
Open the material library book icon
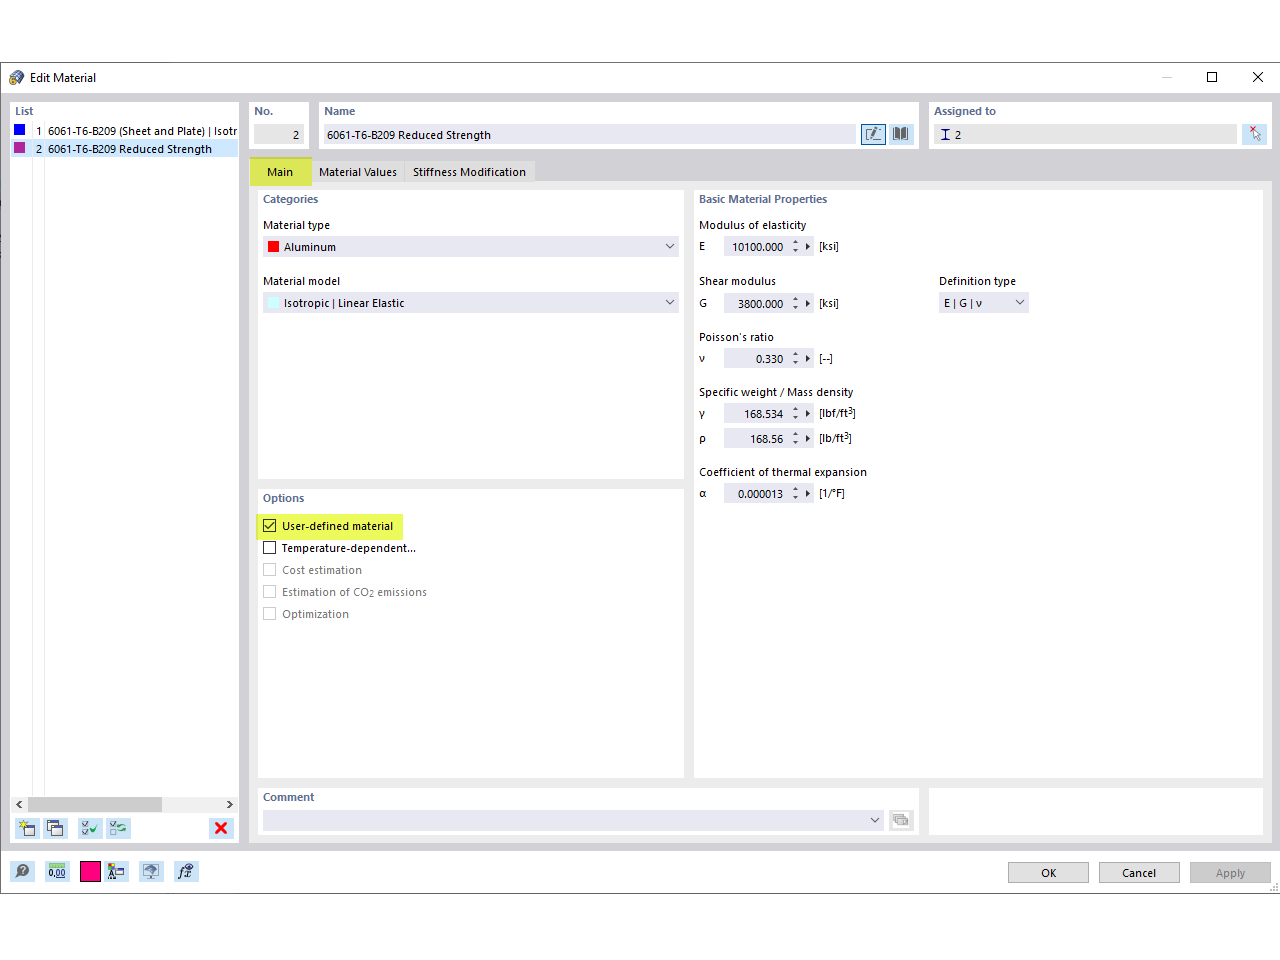(x=901, y=134)
